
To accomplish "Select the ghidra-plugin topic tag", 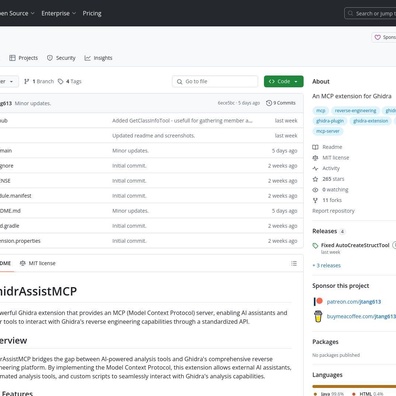I will click(x=330, y=121).
